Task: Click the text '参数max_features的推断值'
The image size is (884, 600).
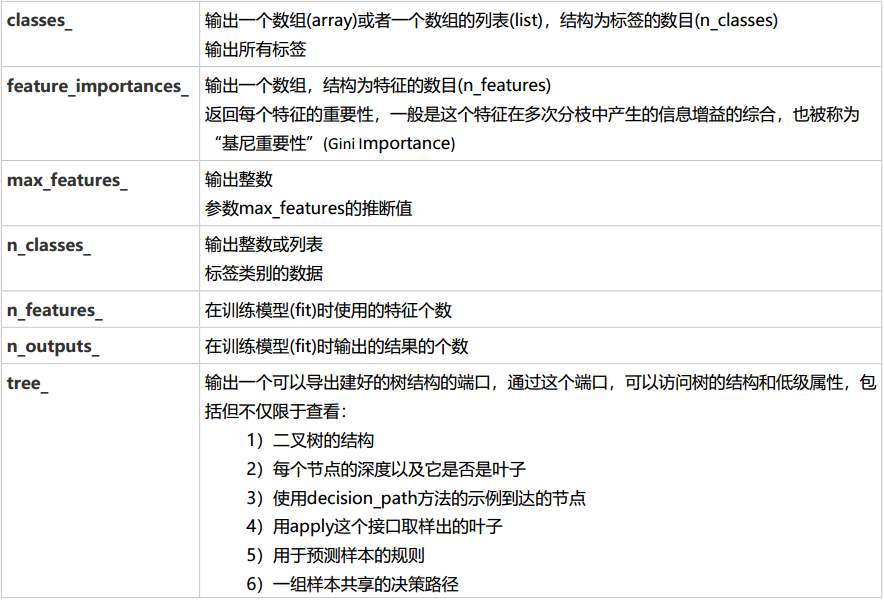Action: click(308, 208)
